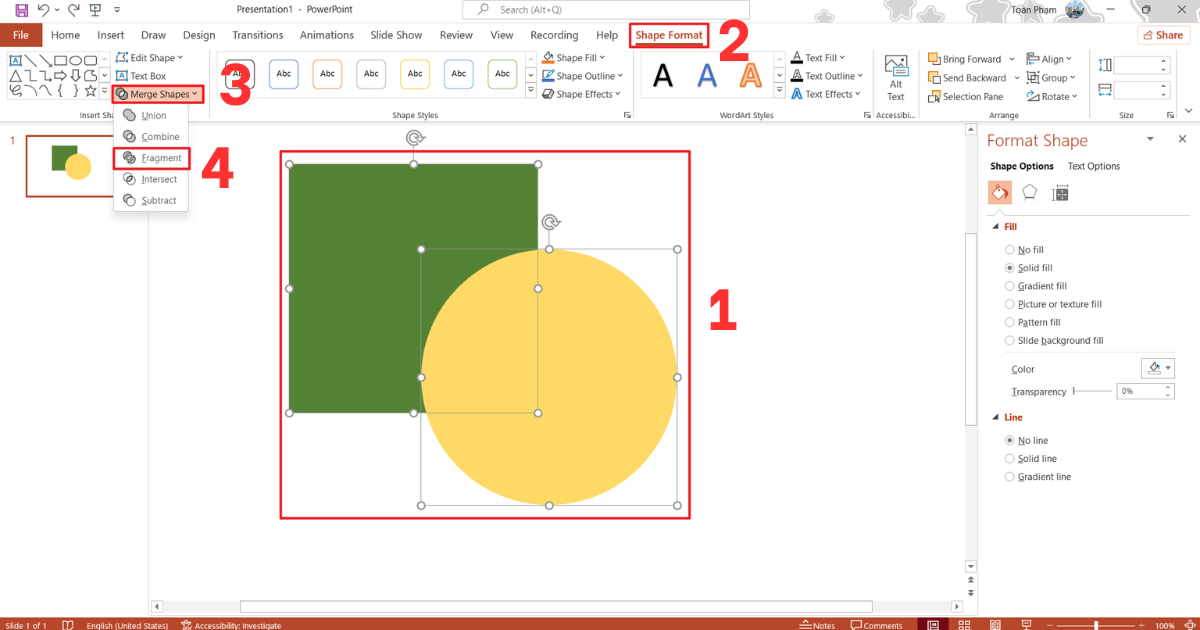Click the Redo arrow icon

tap(73, 10)
